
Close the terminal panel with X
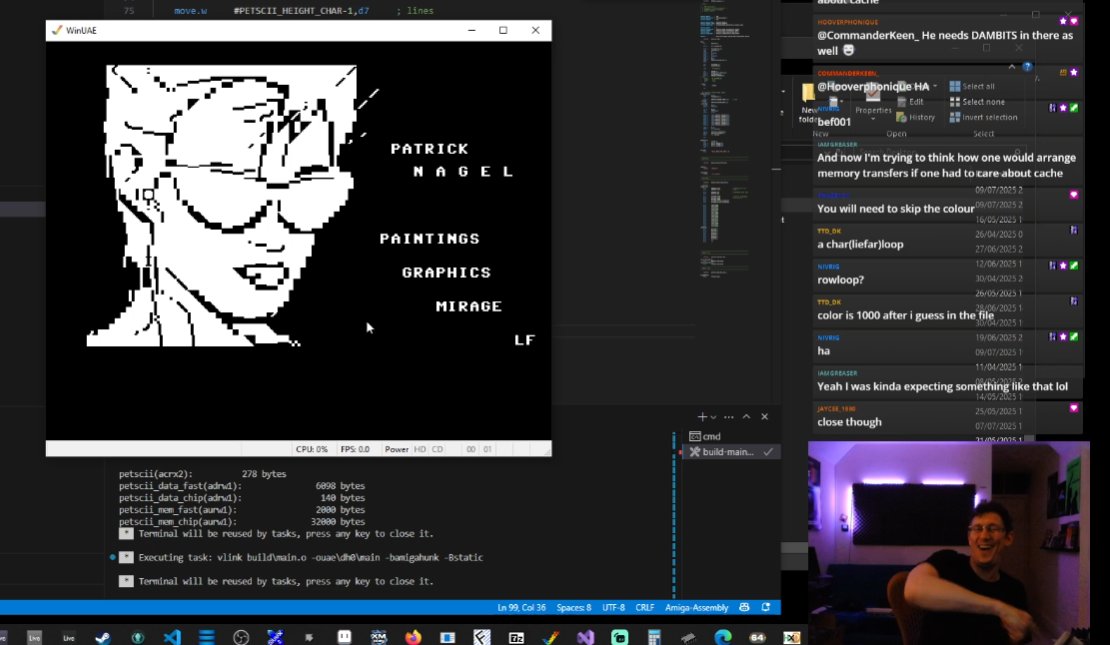click(x=765, y=416)
